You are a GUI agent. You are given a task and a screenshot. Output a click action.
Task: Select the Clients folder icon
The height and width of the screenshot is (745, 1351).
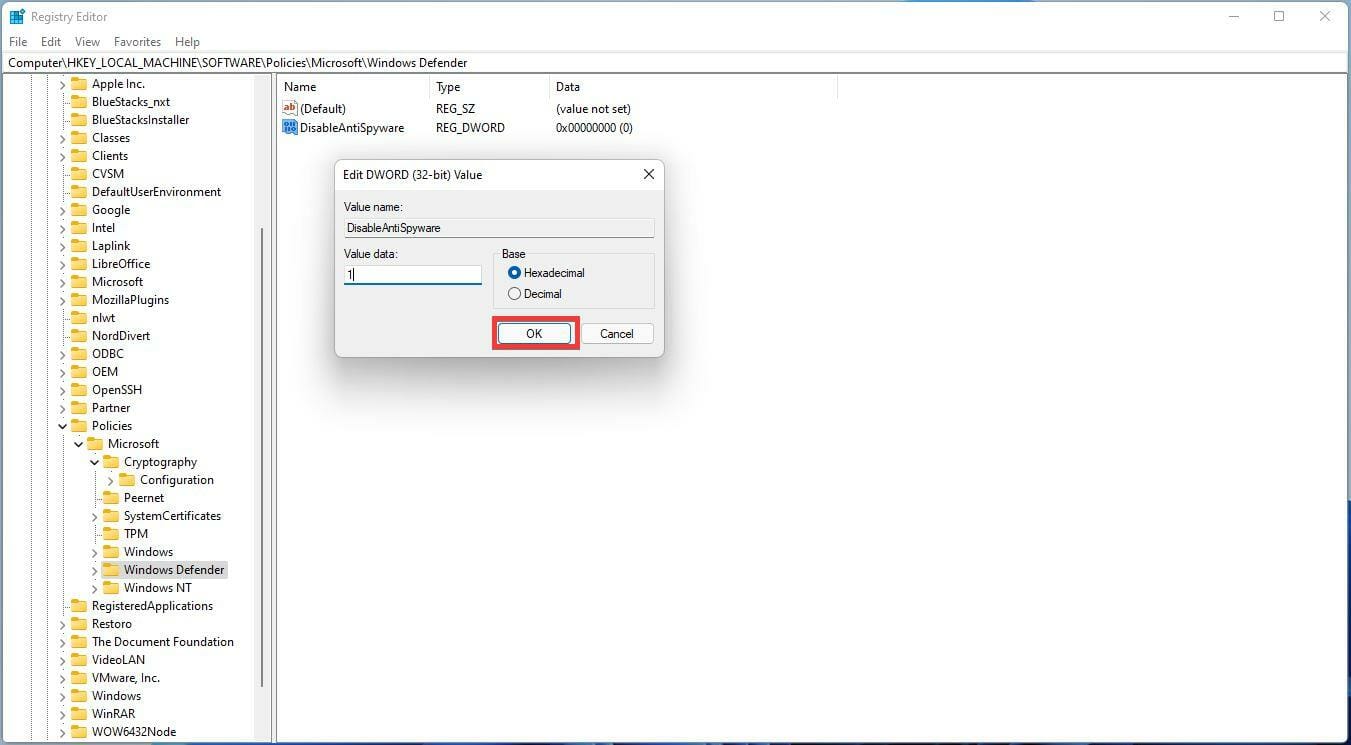[79, 156]
